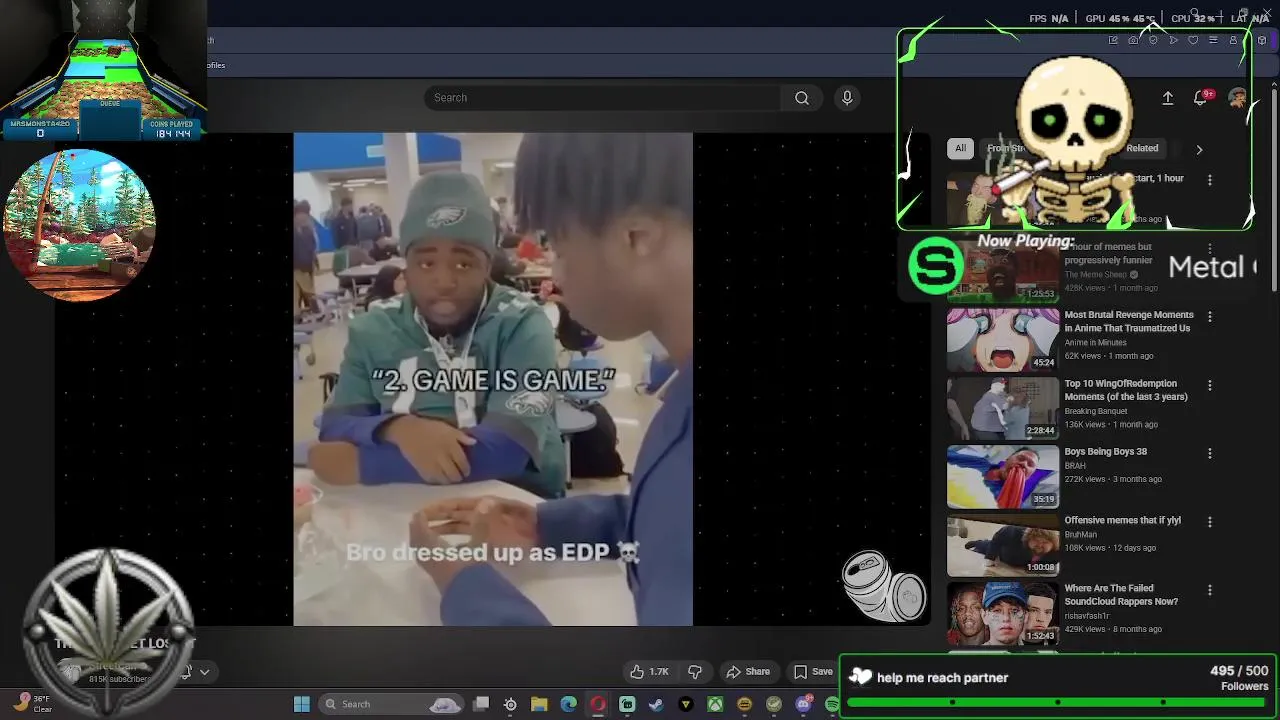
Task: Select the Related filter chip
Action: [1142, 148]
